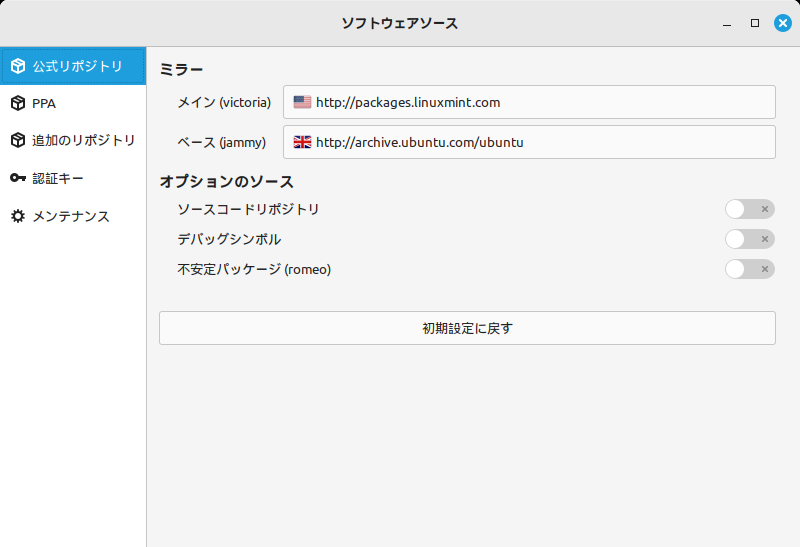The image size is (800, 547).
Task: Choose base mirror archive.ubuntu.com/ubuntu
Action: coord(529,142)
